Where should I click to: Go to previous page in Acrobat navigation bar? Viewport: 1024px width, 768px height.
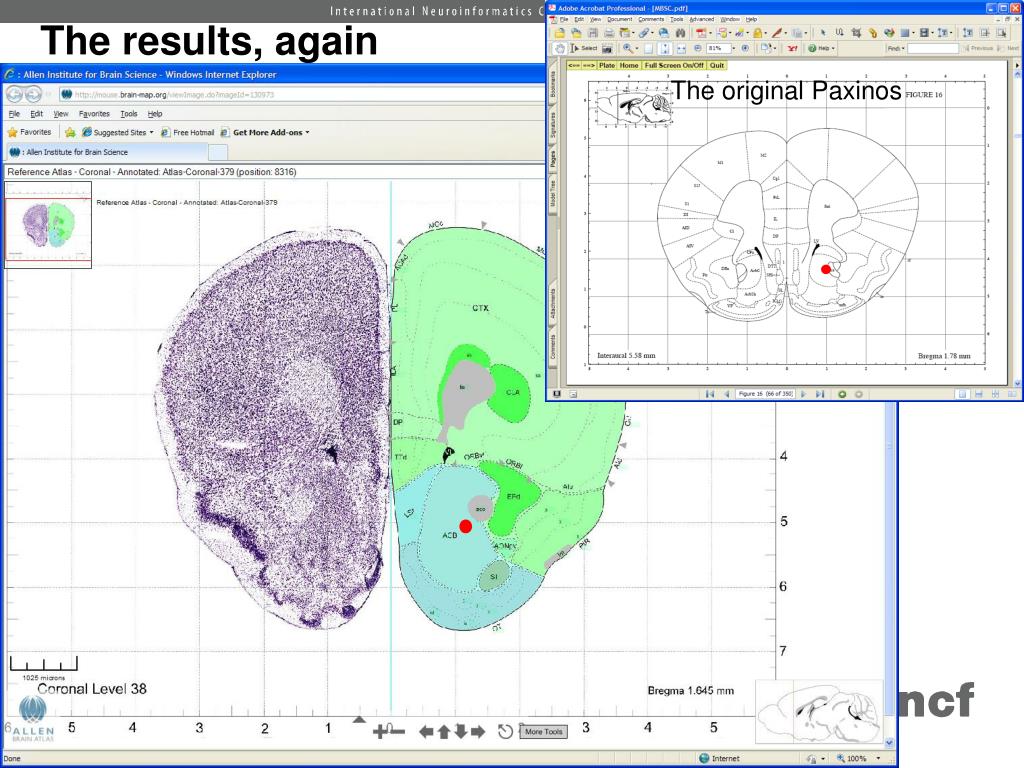[727, 394]
